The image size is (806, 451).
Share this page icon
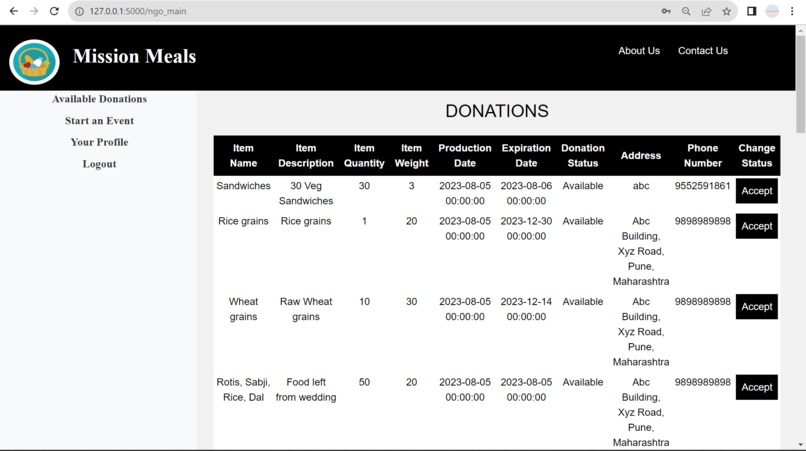pyautogui.click(x=706, y=11)
